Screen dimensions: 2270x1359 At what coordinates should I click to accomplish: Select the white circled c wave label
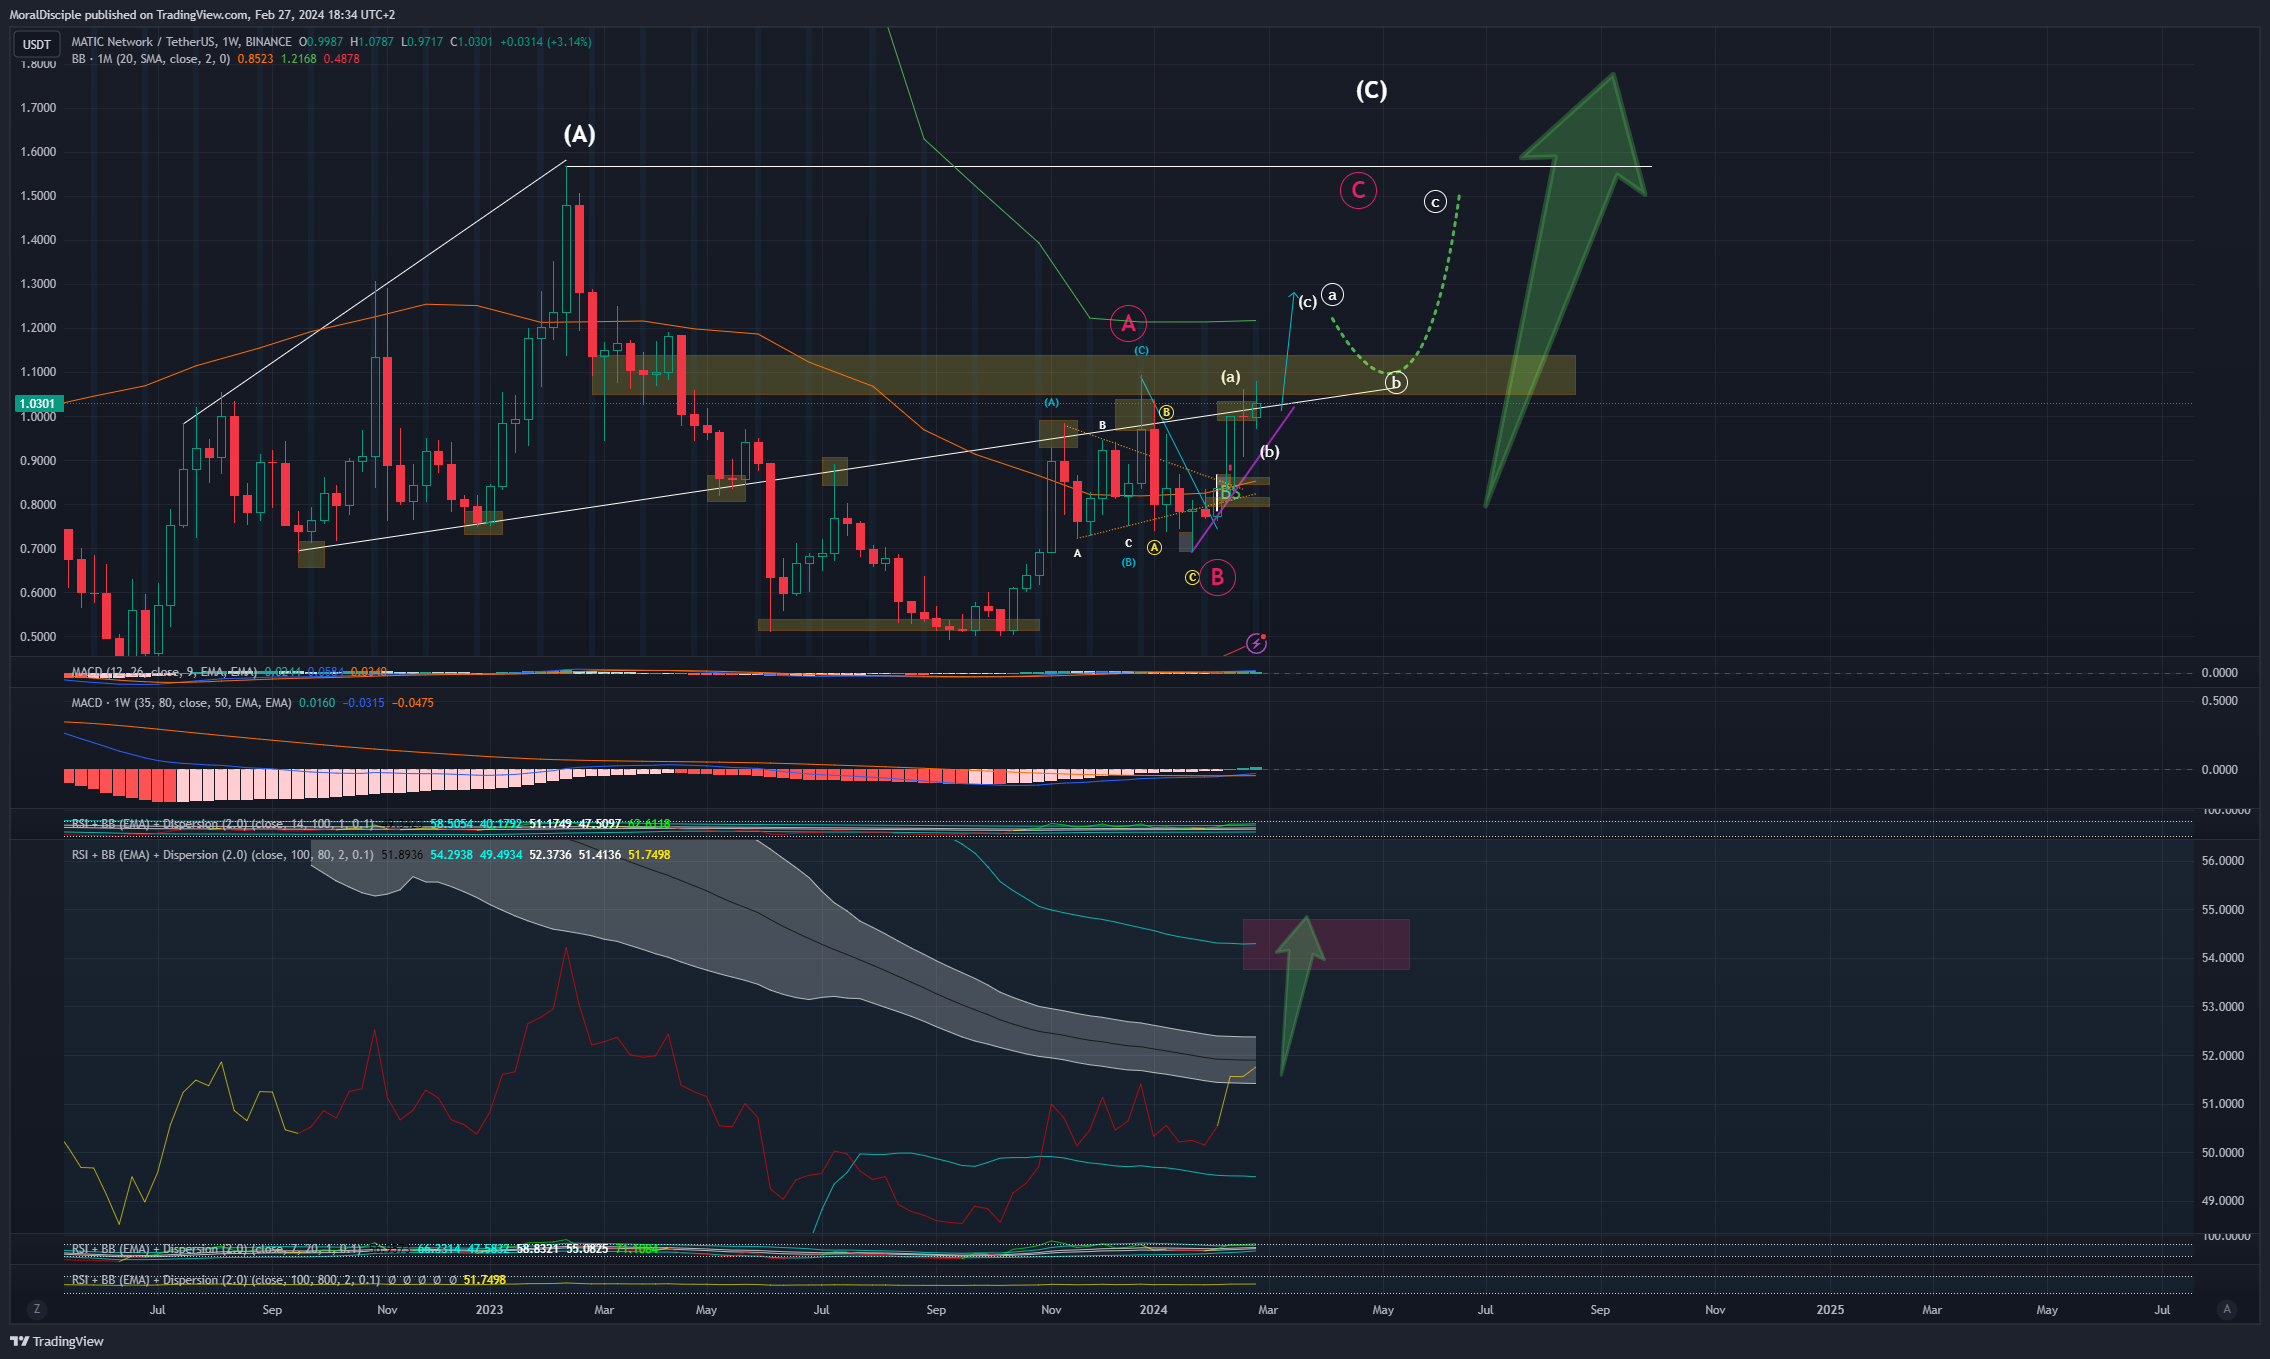(1435, 202)
